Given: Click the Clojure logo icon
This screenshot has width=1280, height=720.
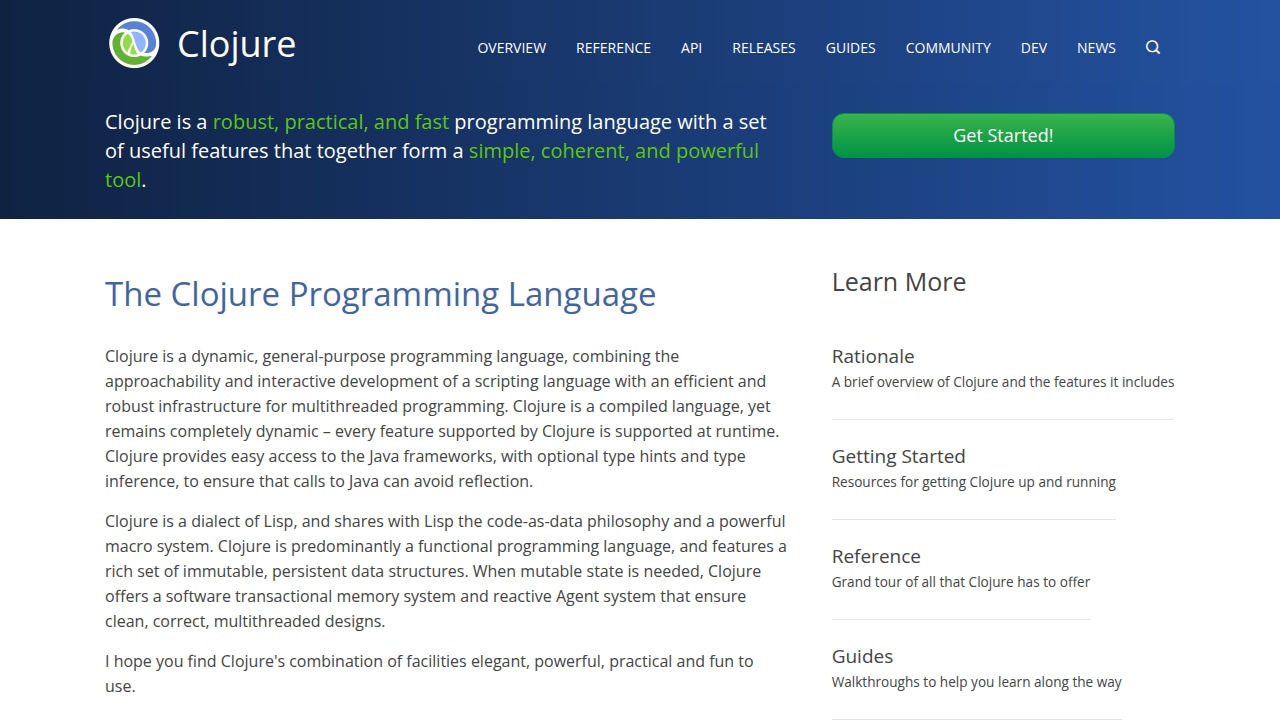Looking at the screenshot, I should click(134, 43).
